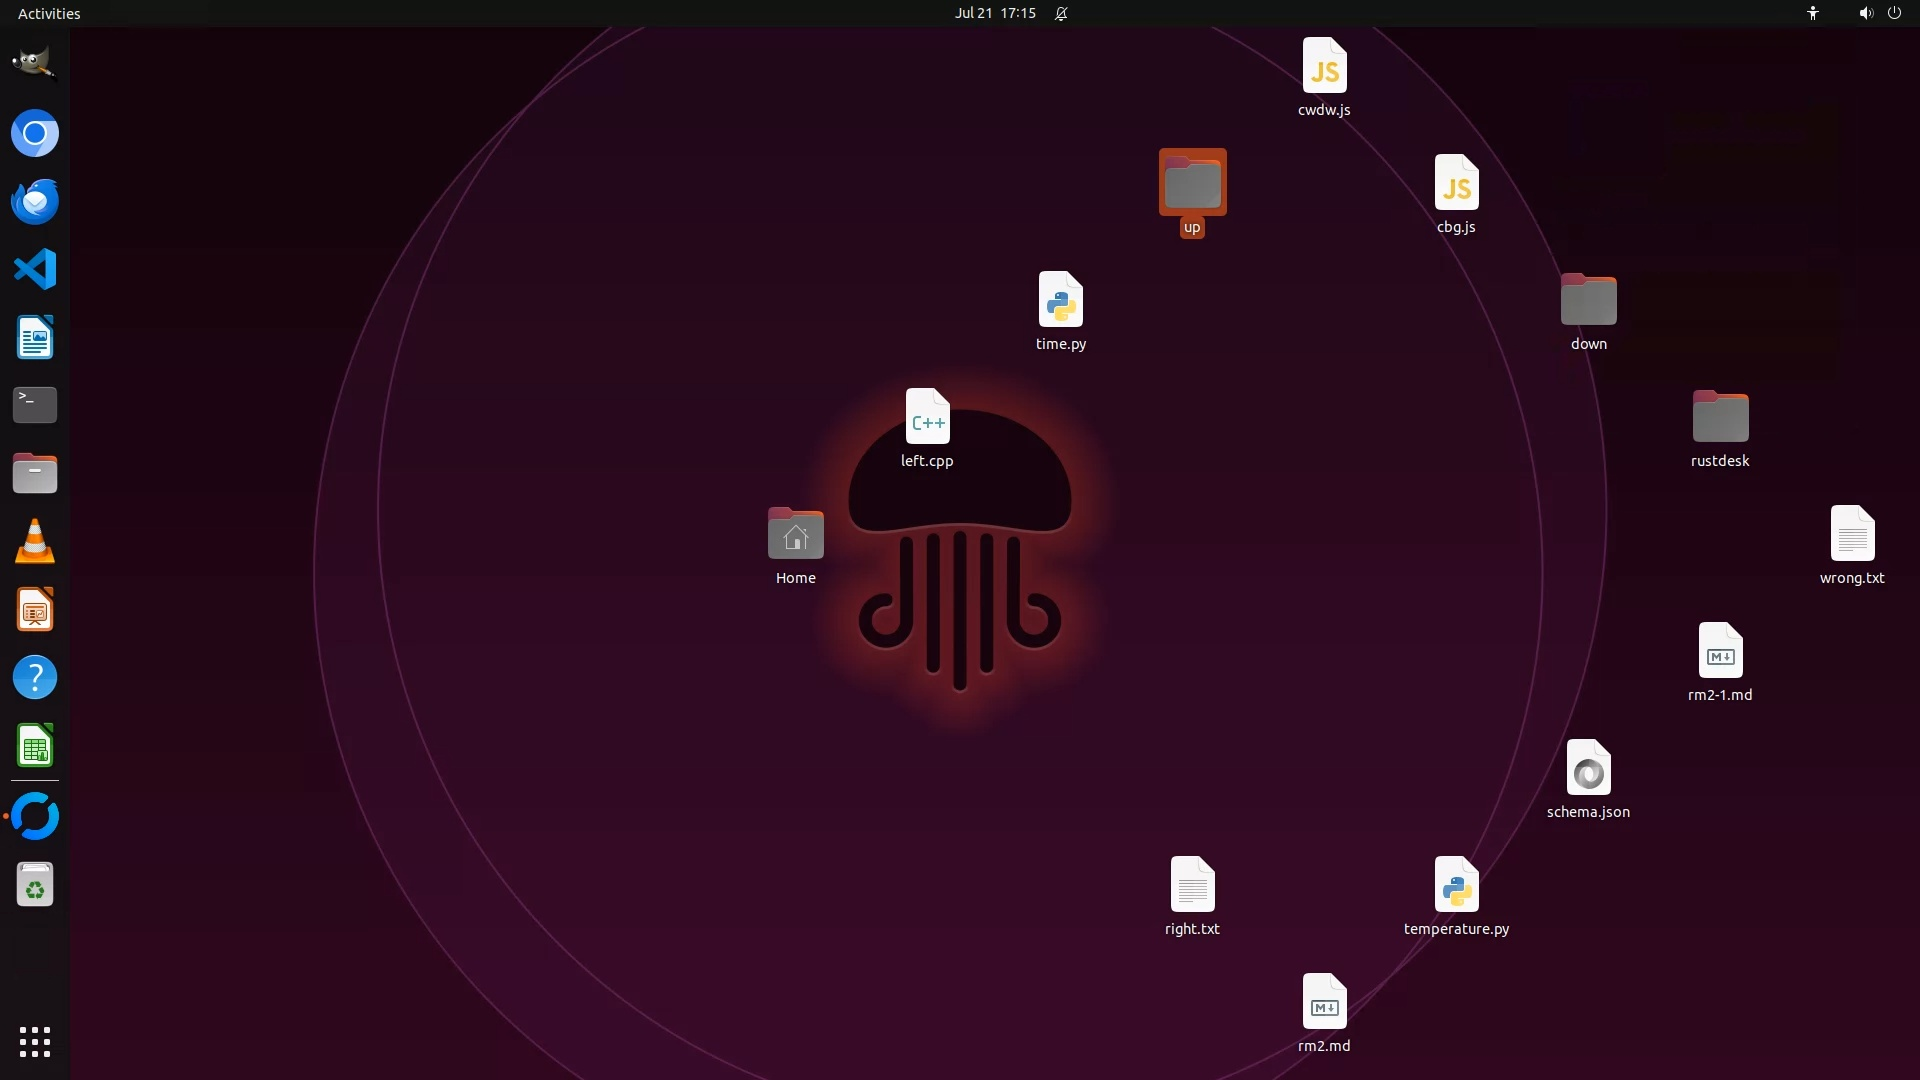Open the Trash icon in dock
Image resolution: width=1920 pixels, height=1080 pixels.
coord(34,885)
